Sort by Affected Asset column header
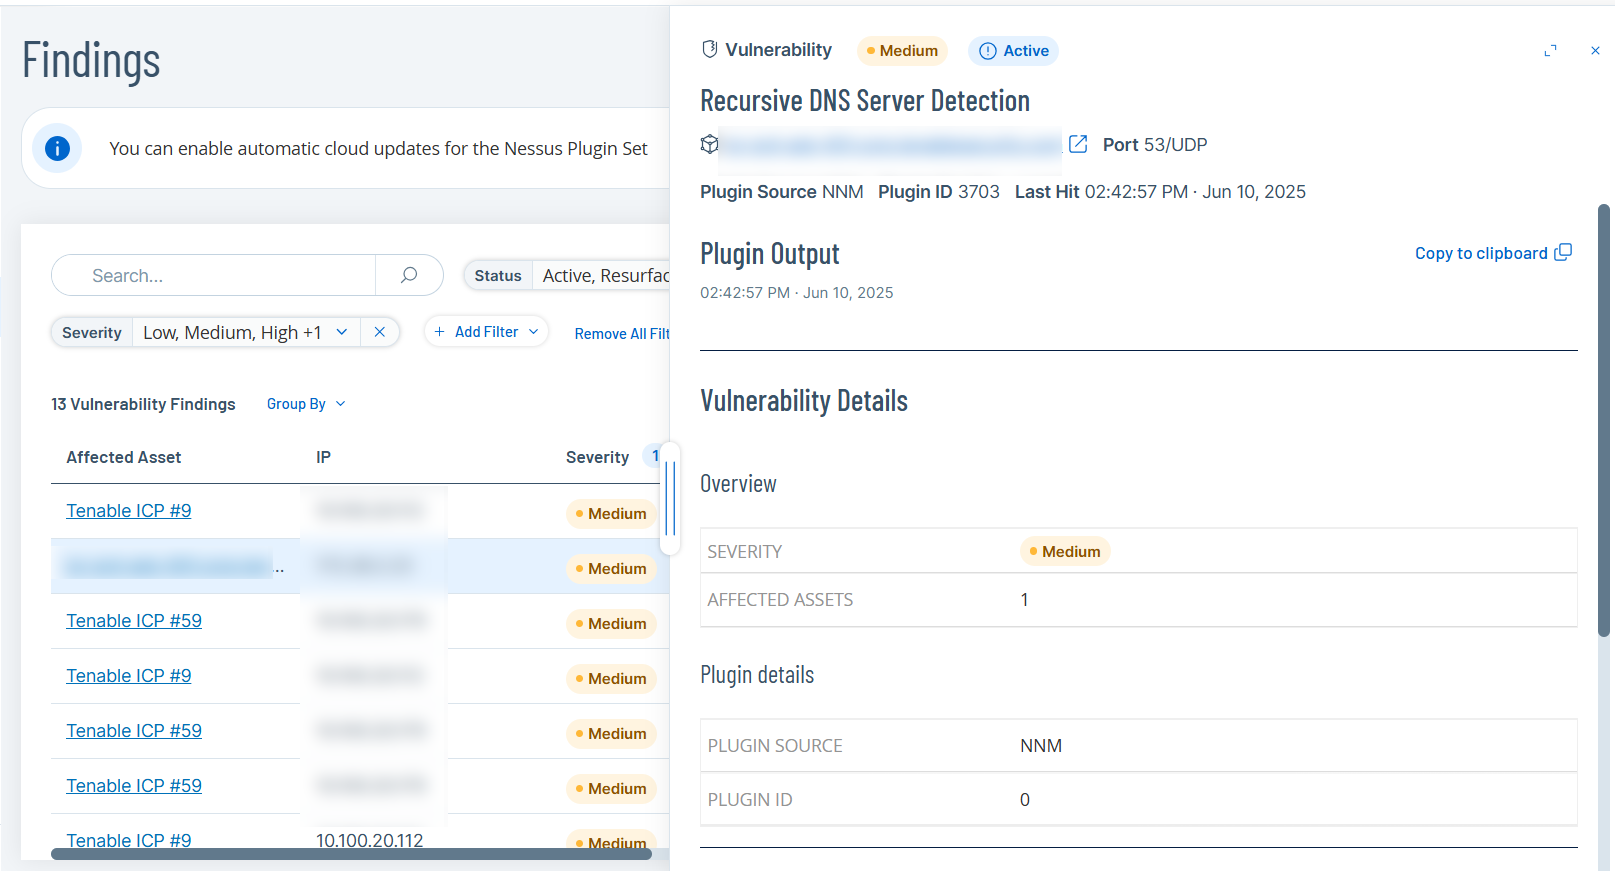 tap(124, 457)
